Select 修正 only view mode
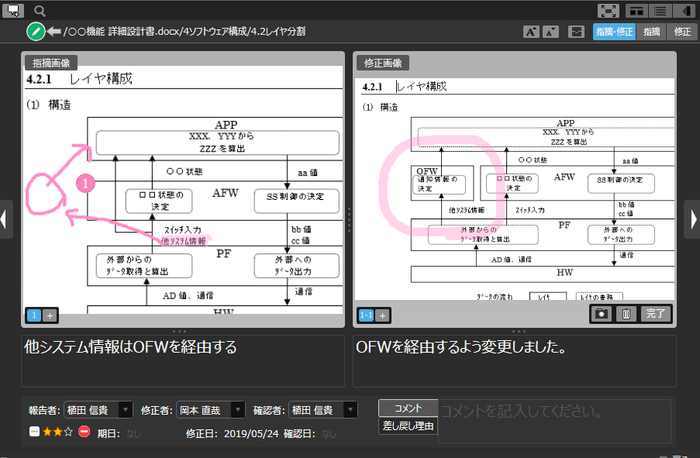 click(682, 32)
